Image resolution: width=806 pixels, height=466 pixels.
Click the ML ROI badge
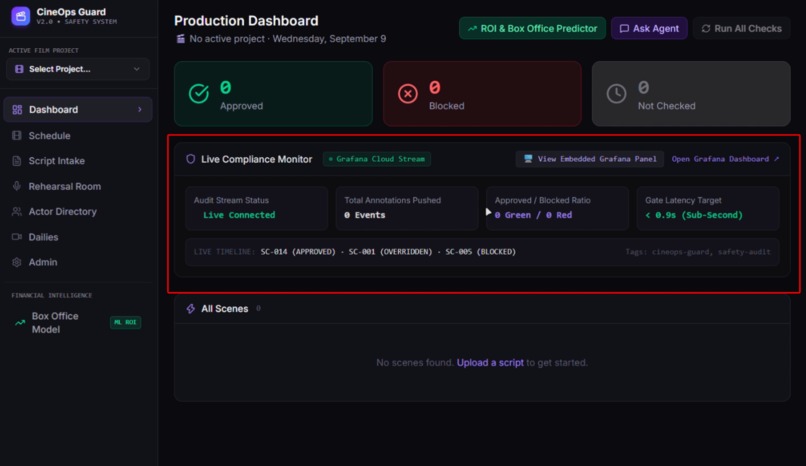click(x=125, y=322)
